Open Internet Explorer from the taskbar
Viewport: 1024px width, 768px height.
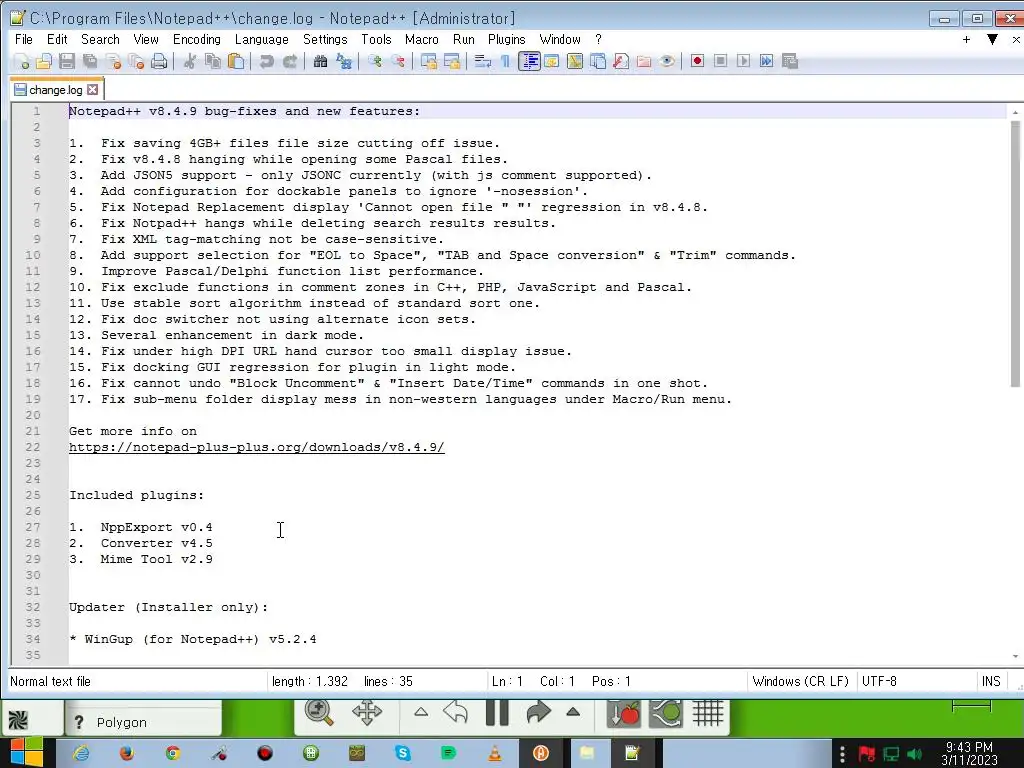(x=81, y=753)
